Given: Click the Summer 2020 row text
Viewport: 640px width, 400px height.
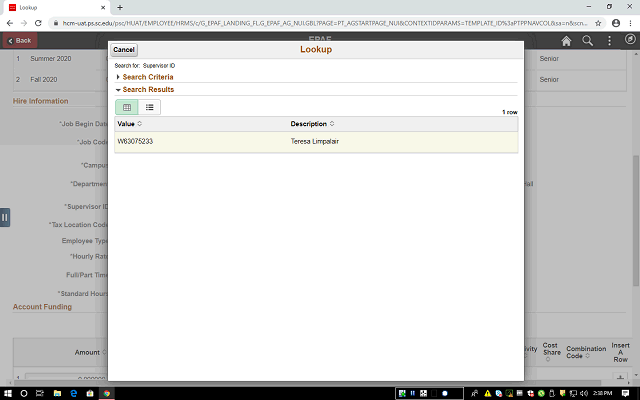Looking at the screenshot, I should (51, 59).
